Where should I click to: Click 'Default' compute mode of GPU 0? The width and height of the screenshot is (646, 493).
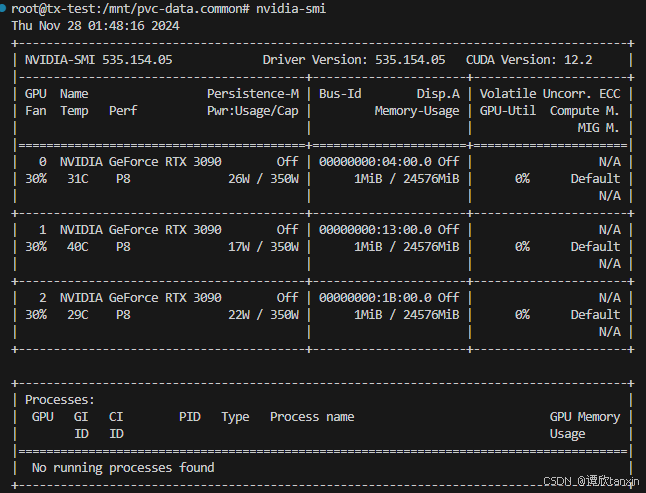[x=595, y=179]
